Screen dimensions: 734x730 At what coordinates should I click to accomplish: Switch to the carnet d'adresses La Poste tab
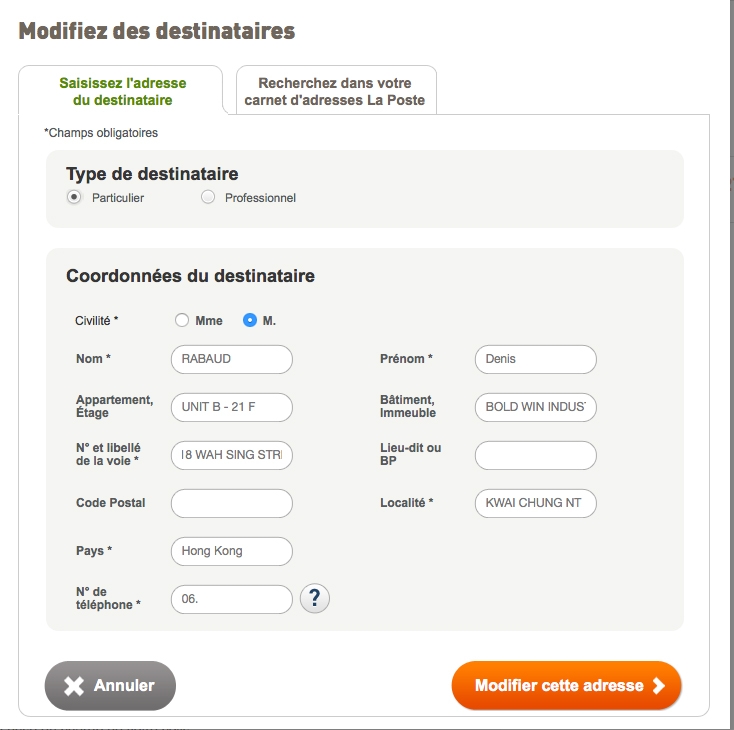(x=336, y=91)
